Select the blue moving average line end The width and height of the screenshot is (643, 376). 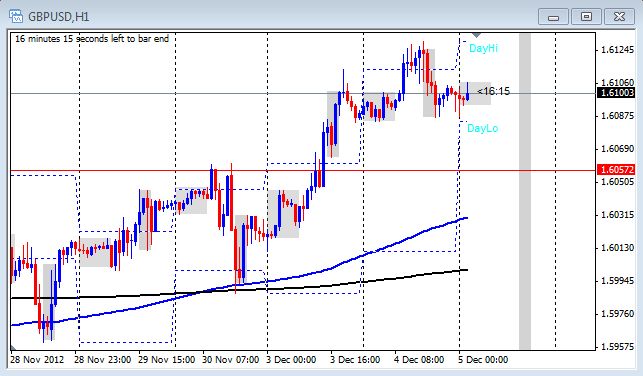tap(466, 218)
